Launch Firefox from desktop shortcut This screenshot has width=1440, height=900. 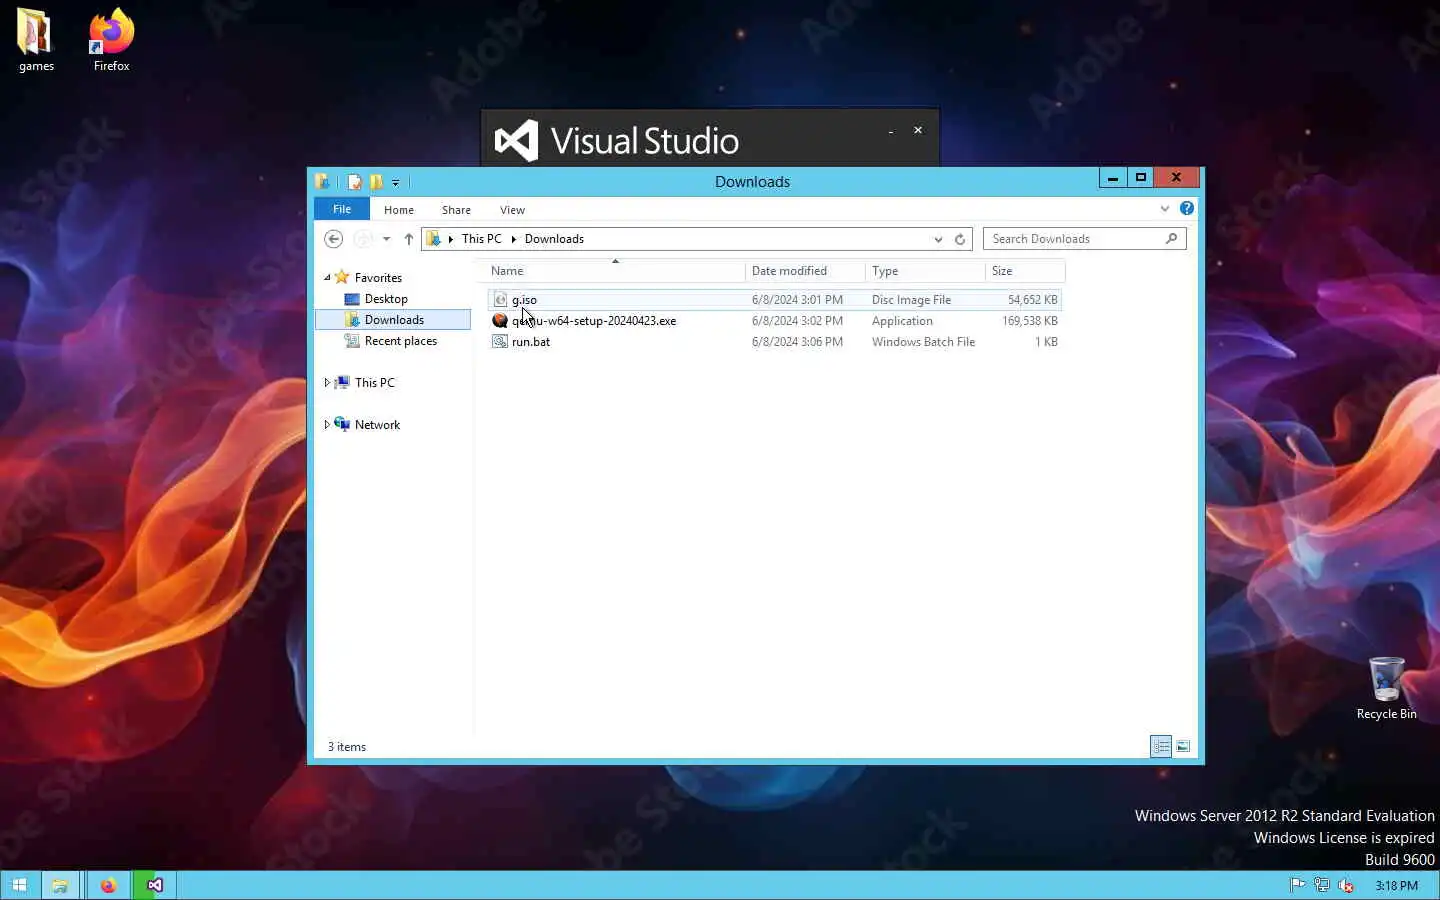click(111, 40)
